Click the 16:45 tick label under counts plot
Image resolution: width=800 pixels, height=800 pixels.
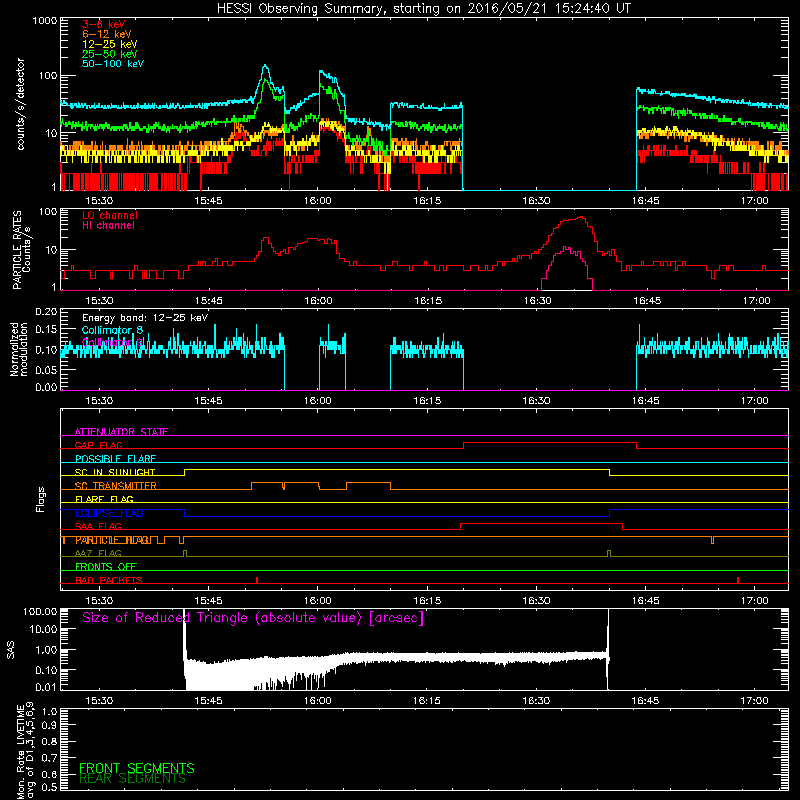[x=645, y=201]
